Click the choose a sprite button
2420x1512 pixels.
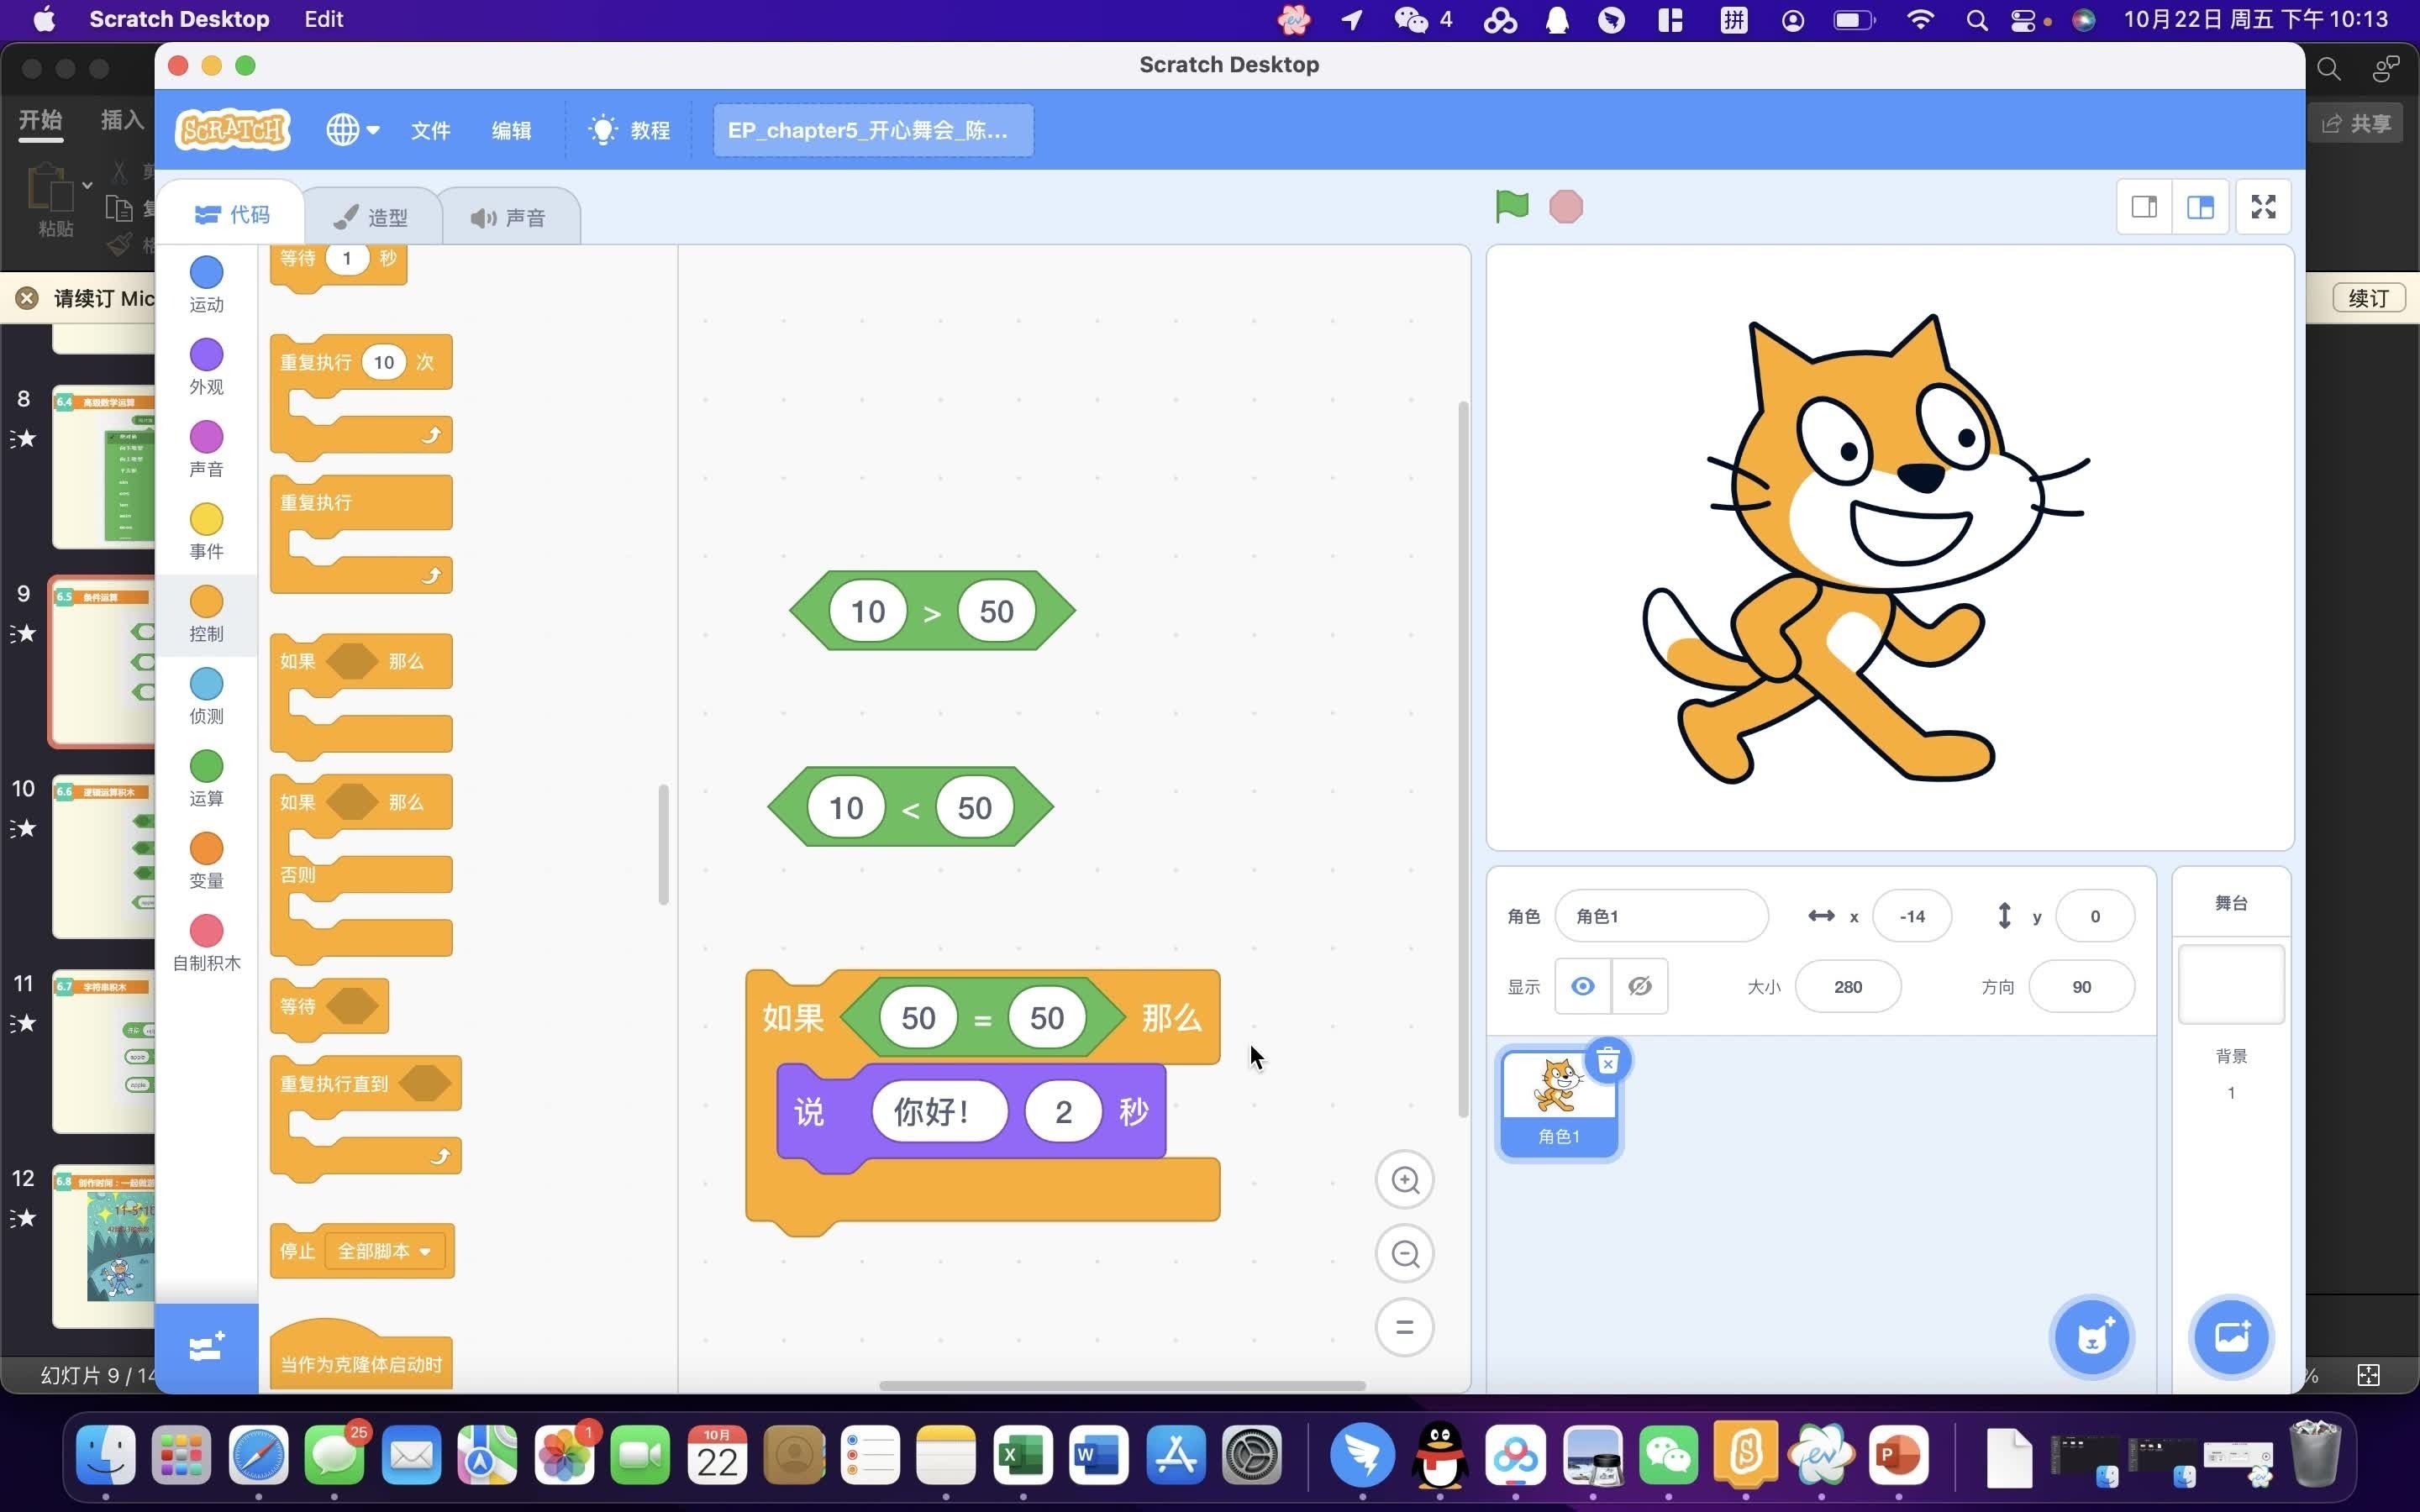(2091, 1338)
